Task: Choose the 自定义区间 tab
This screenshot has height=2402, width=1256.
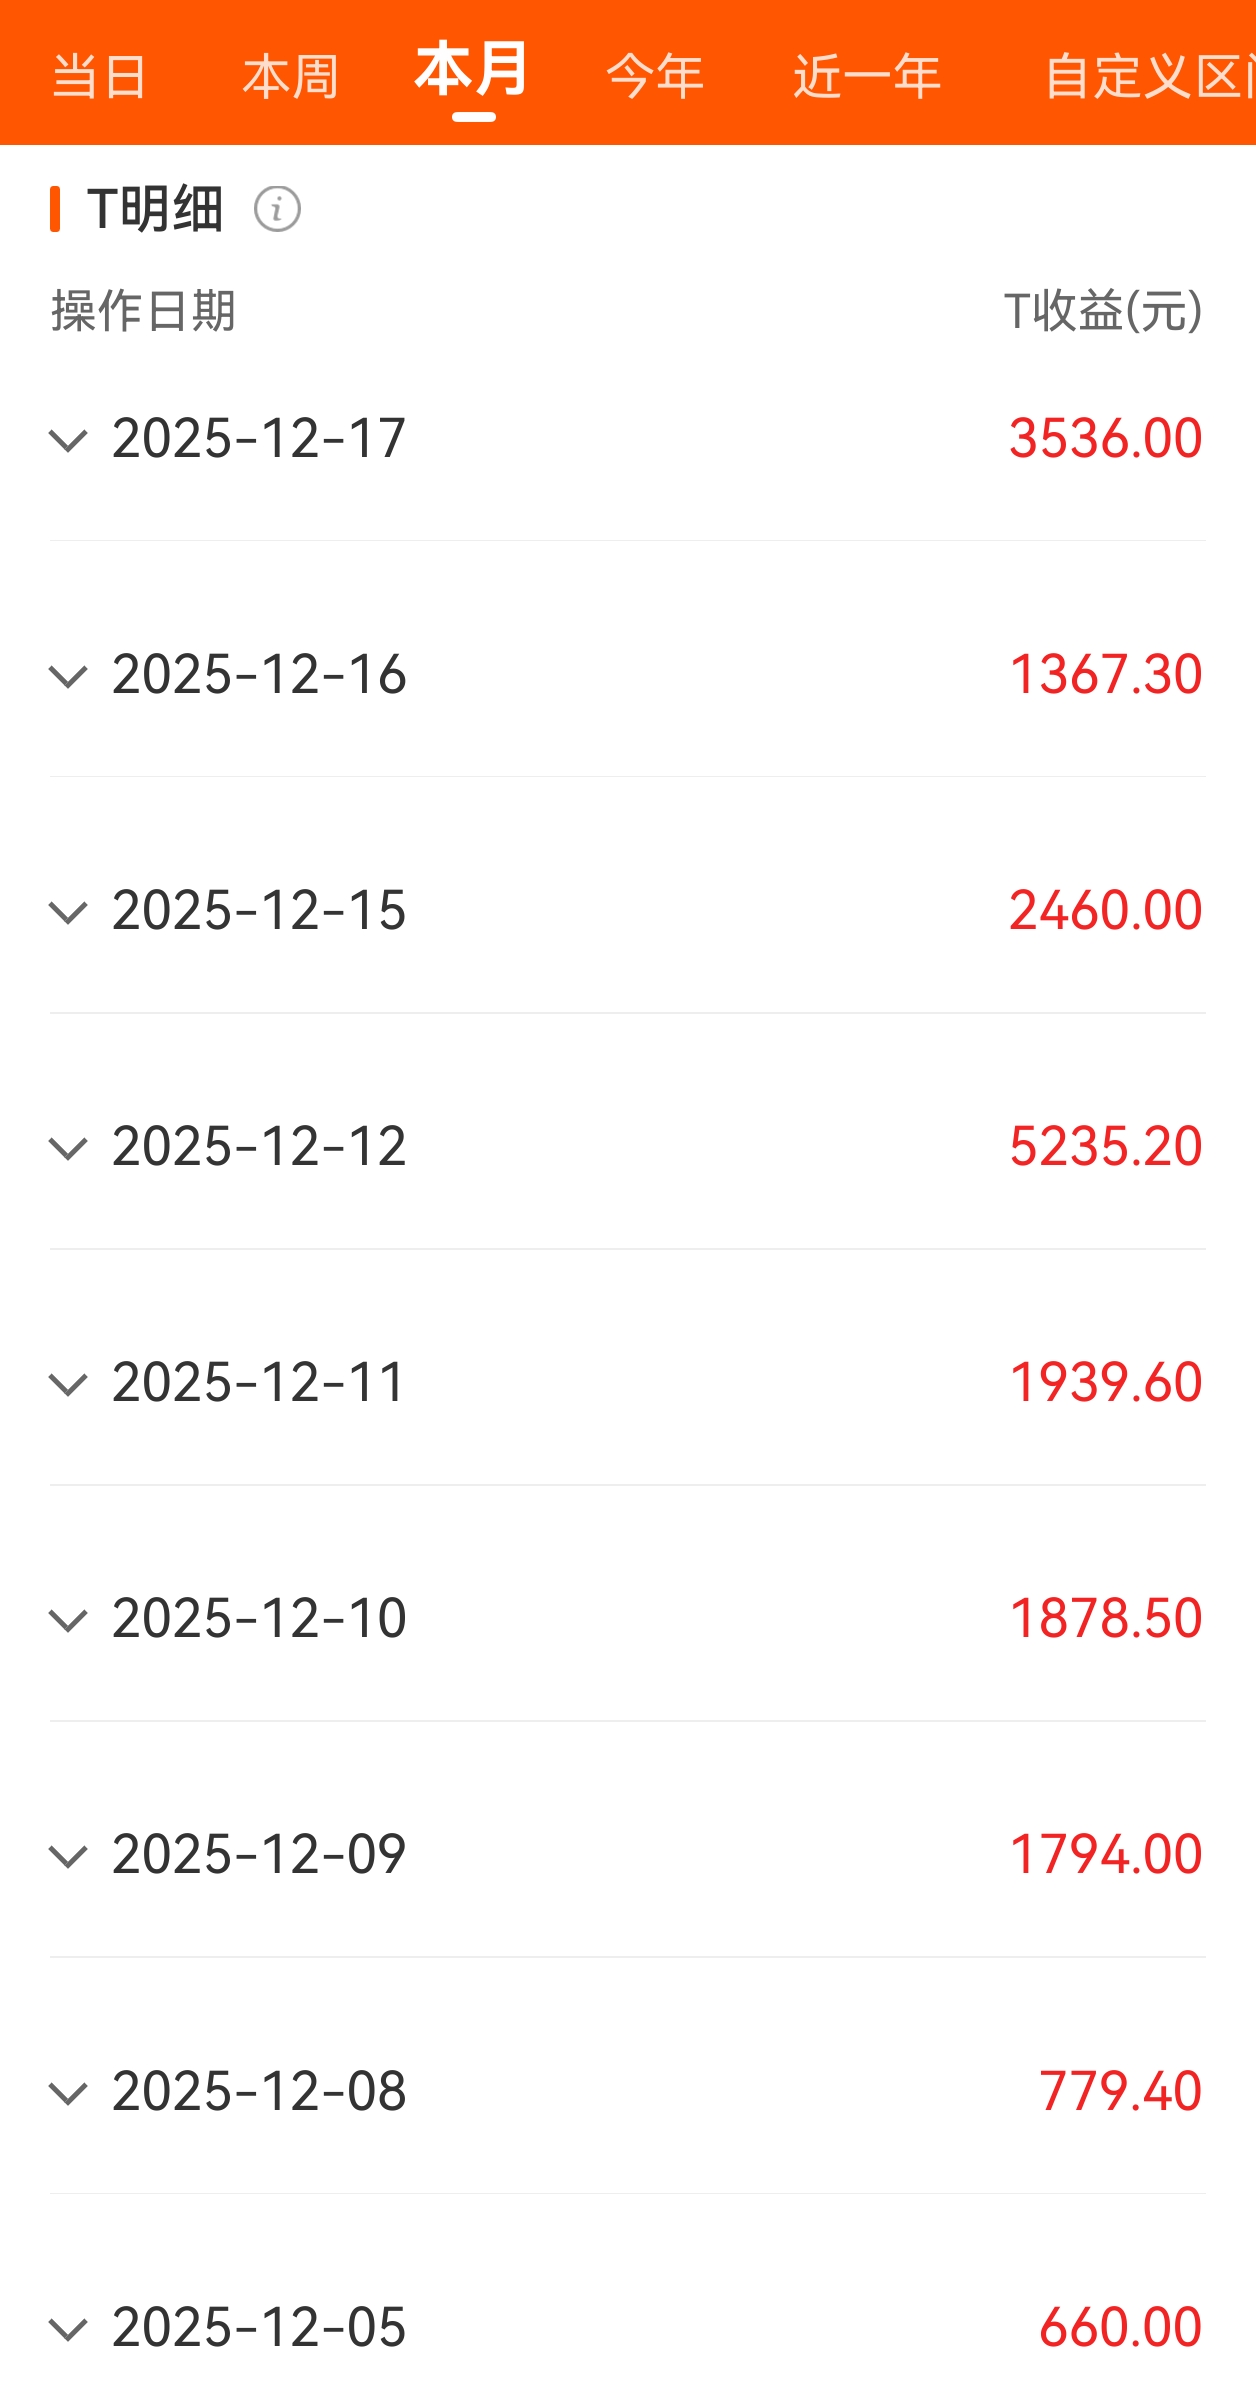Action: (1148, 76)
